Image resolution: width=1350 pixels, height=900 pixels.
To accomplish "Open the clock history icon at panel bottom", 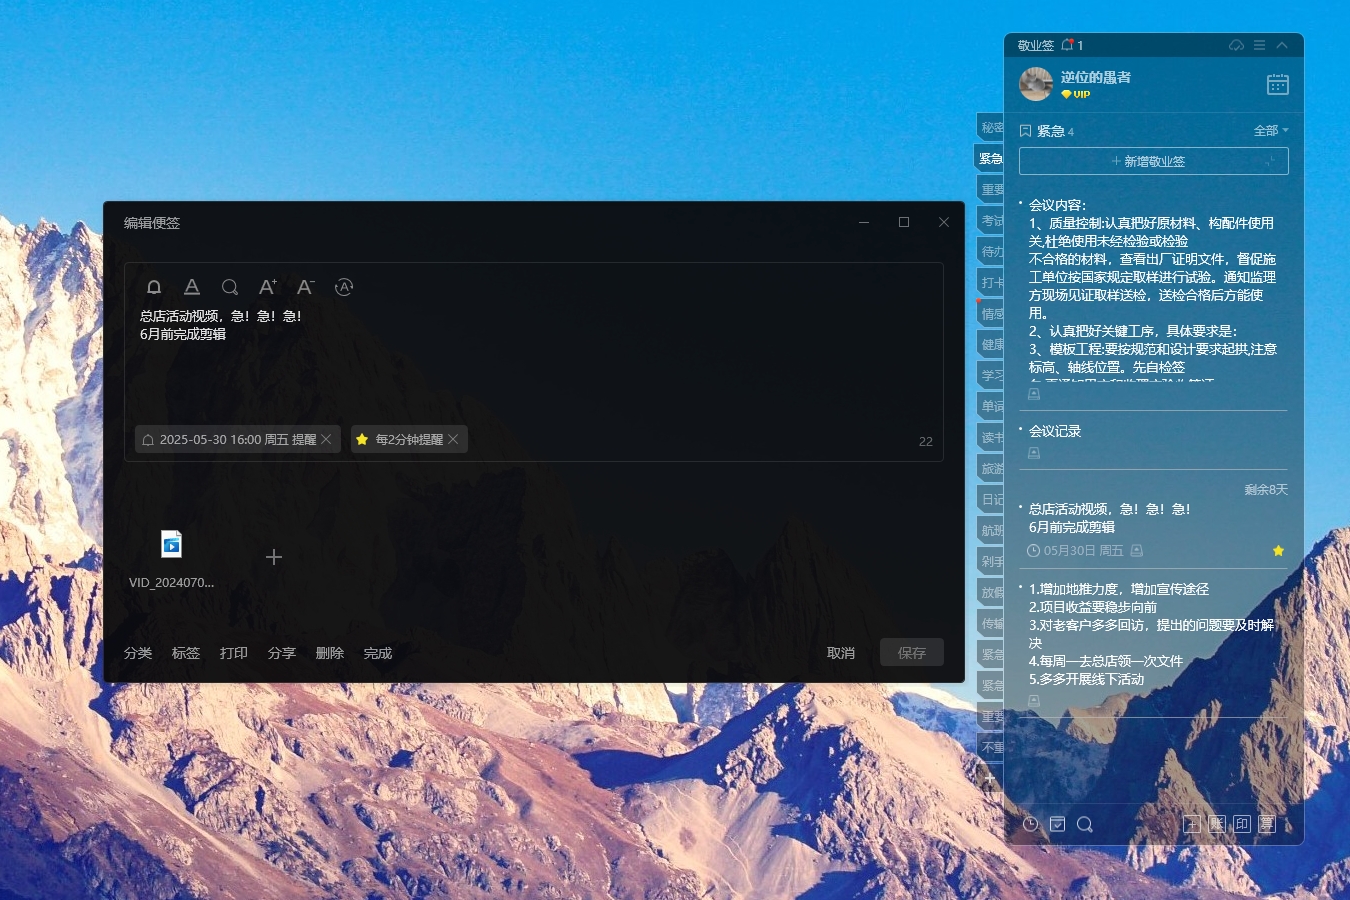I will [x=1030, y=824].
